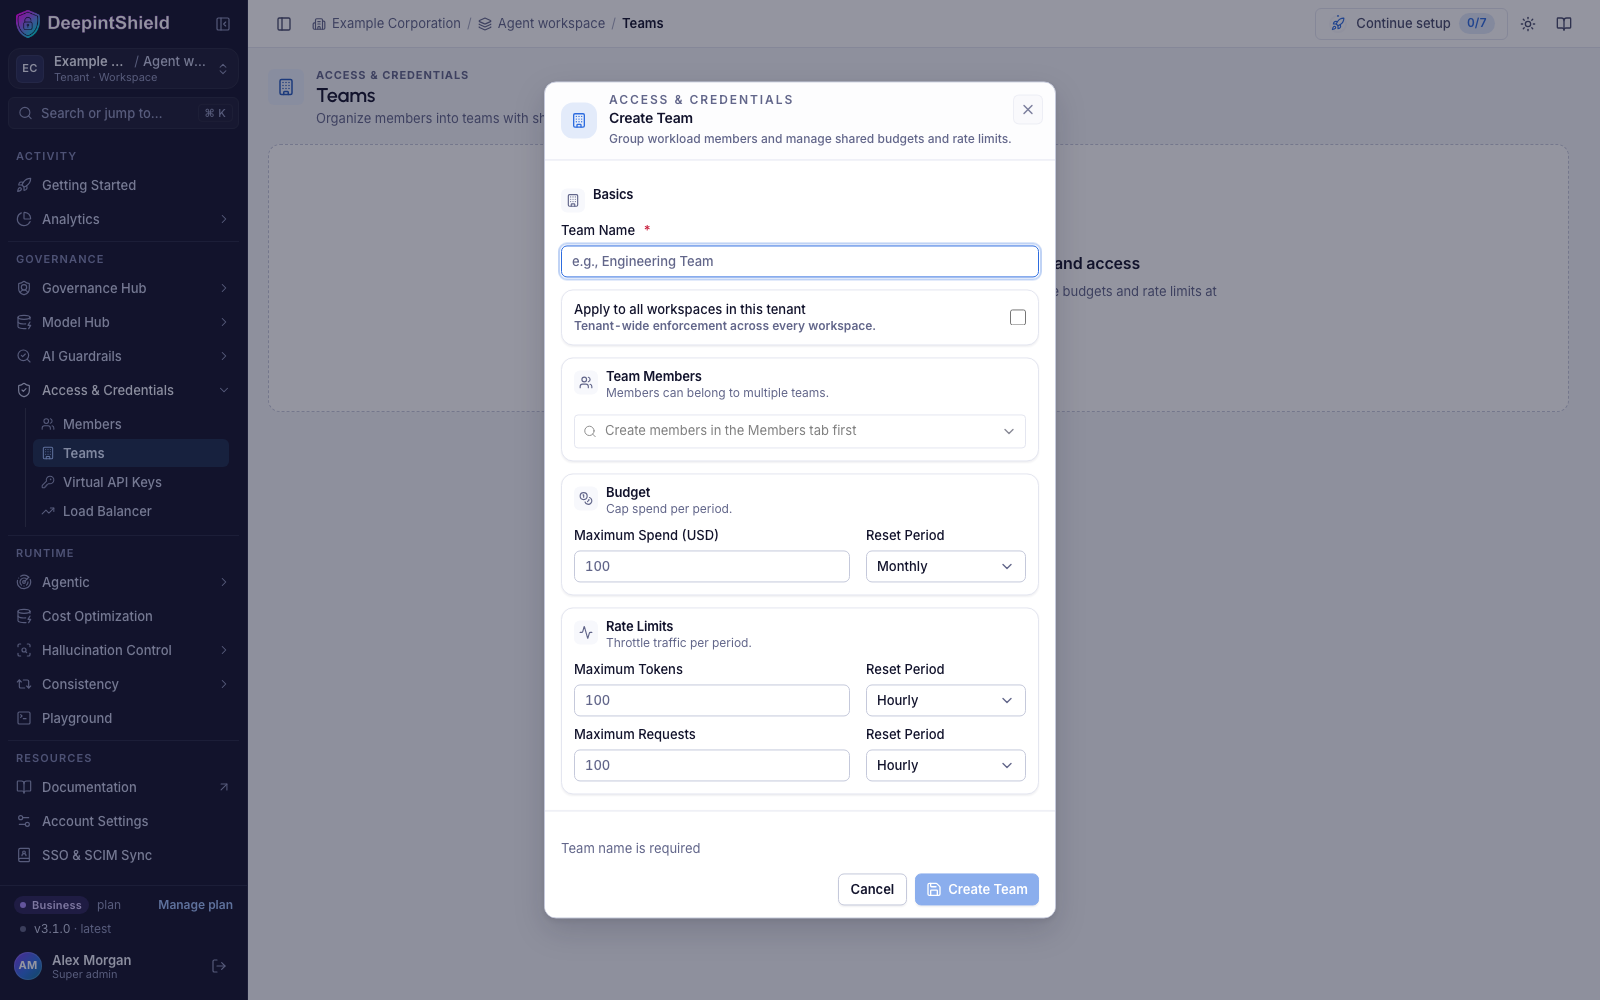The width and height of the screenshot is (1600, 1000).
Task: Open Maximum Tokens Reset Period dropdown
Action: pyautogui.click(x=946, y=700)
